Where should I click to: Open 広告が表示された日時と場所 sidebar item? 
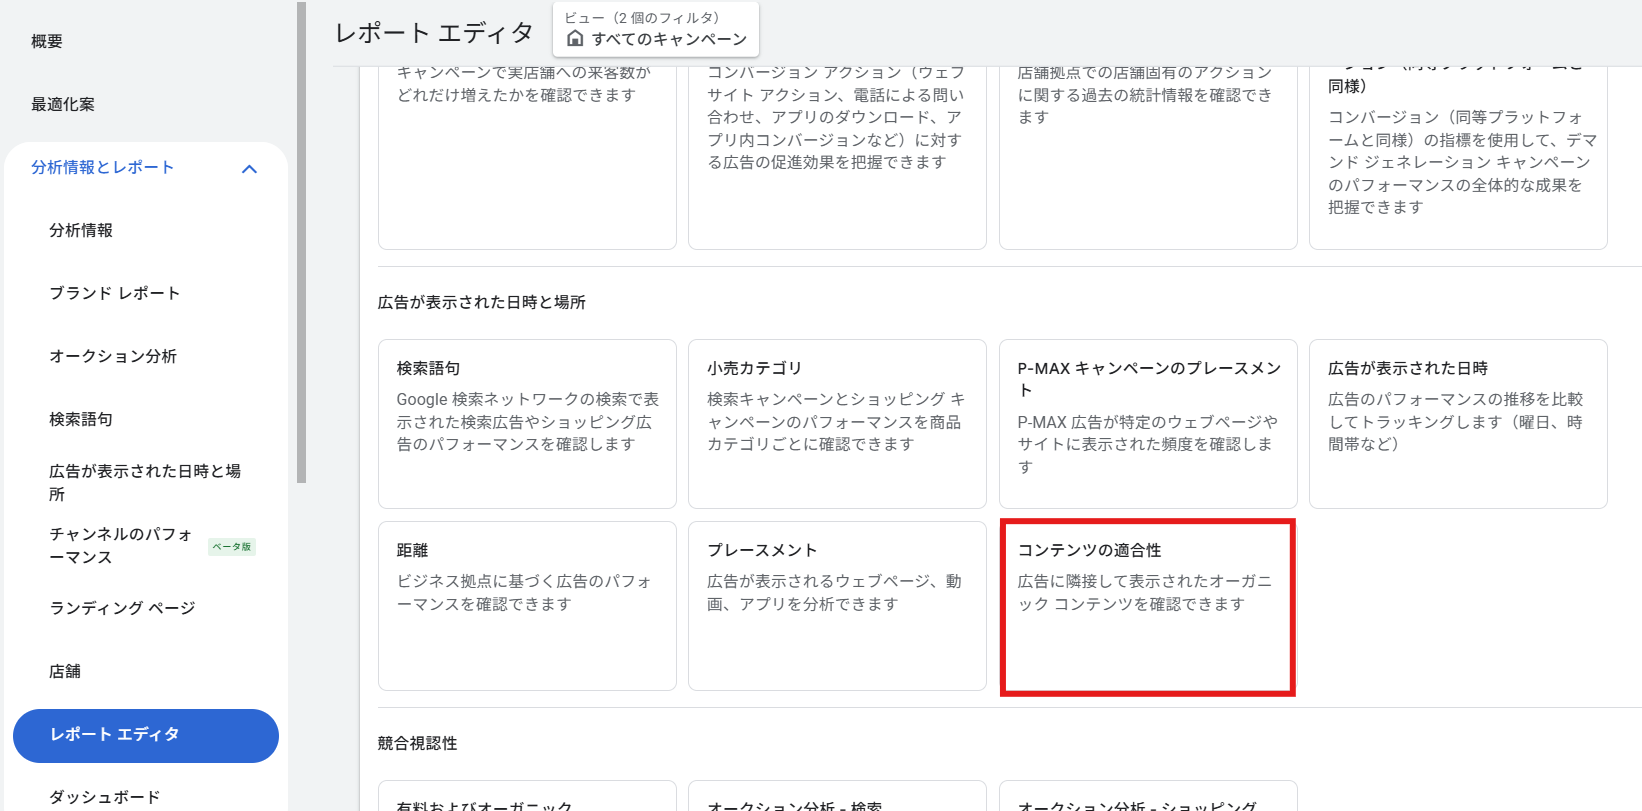click(x=145, y=482)
